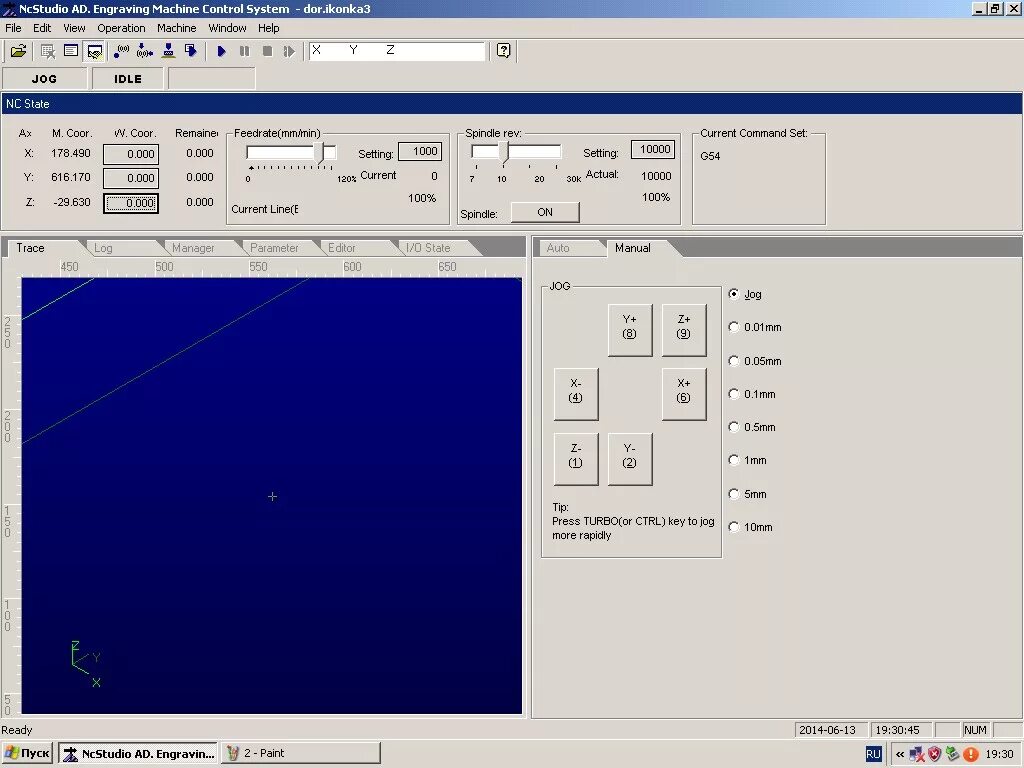Image resolution: width=1024 pixels, height=768 pixels.
Task: Click the green arrow hardware tray icon
Action: 952,754
